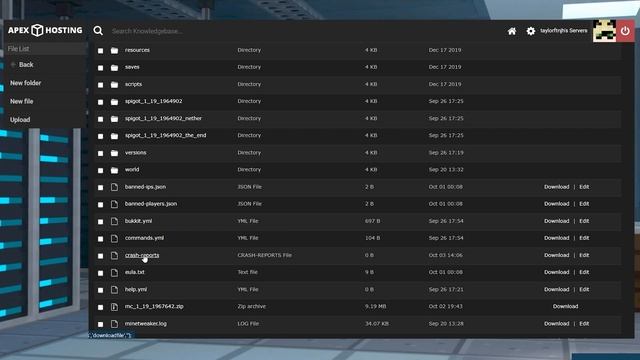Click the spigot_1_19_1964902_the_end folder icon
The image size is (640, 360).
(x=114, y=136)
